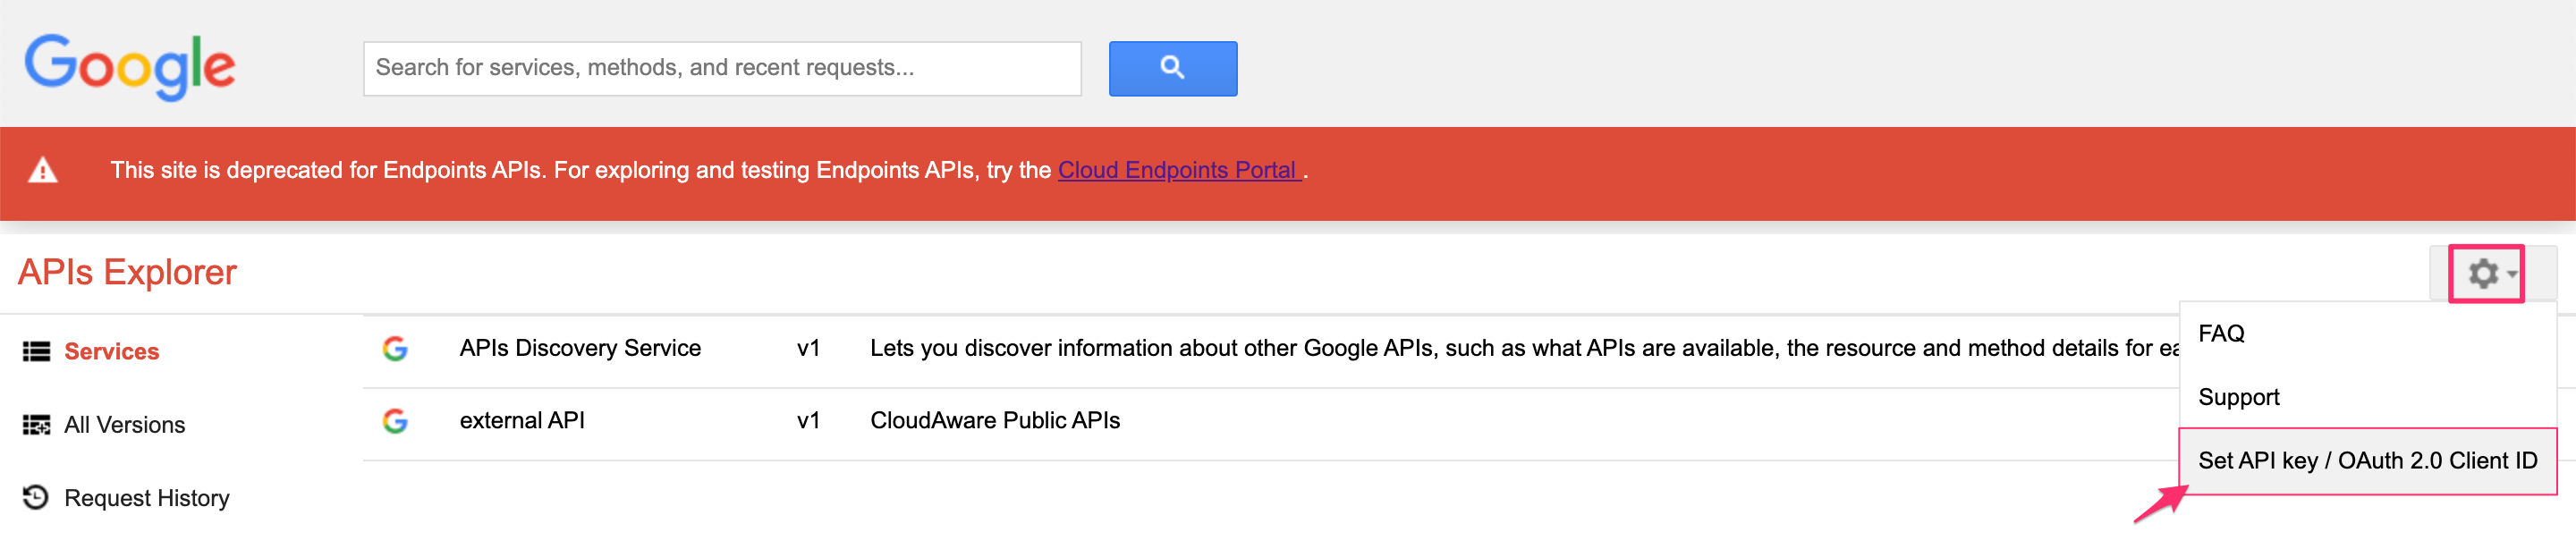Click the Google G icon beside APIs Discovery Service
Viewport: 2576px width, 549px height.
396,348
